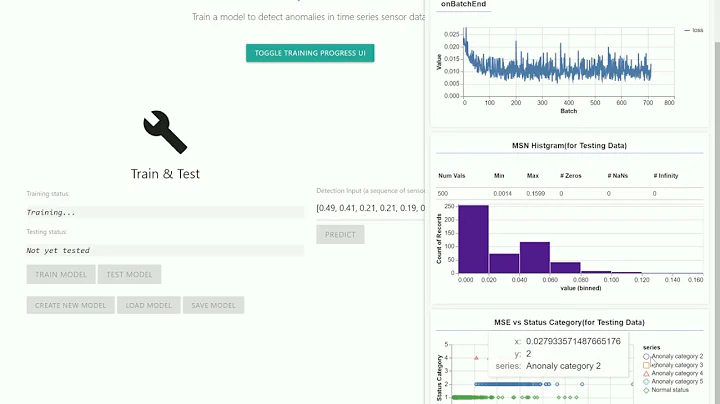This screenshot has height=404, width=720.
Task: Select the Training status field showing Training...
Action: click(x=165, y=213)
